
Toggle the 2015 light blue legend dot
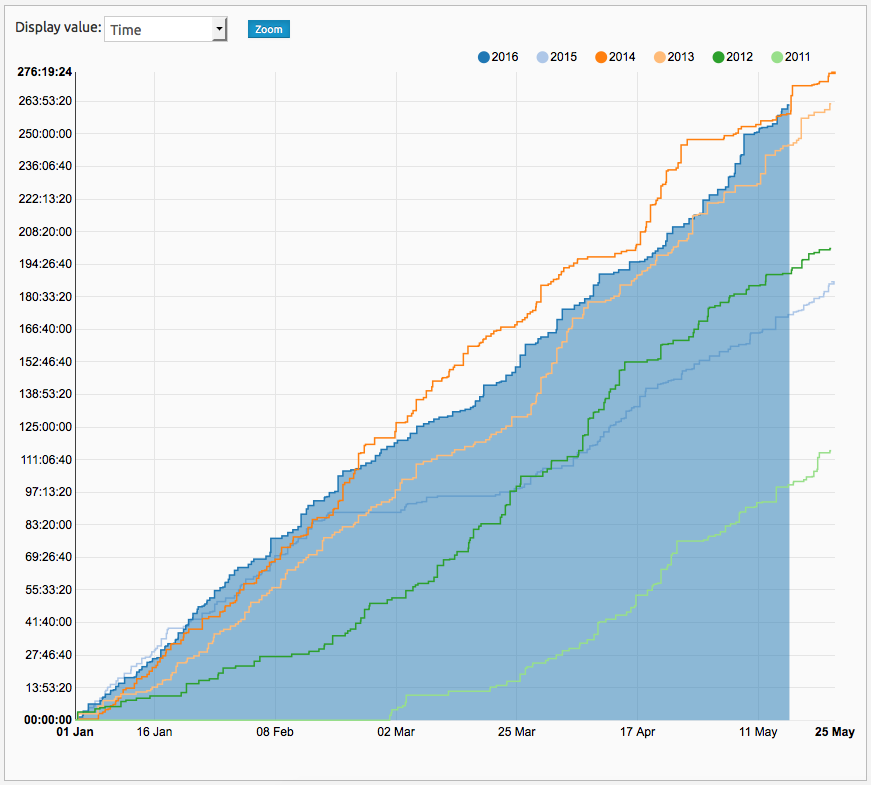coord(544,56)
